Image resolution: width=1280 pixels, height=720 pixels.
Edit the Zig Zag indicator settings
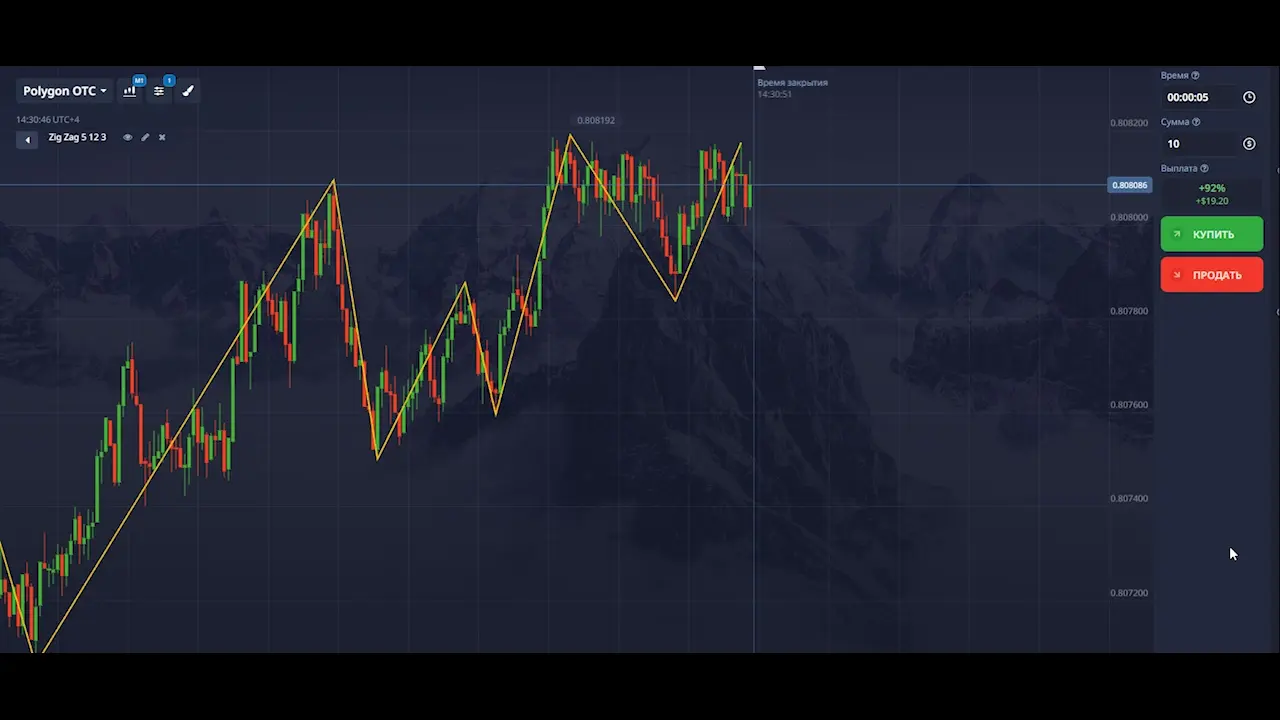[x=145, y=138]
